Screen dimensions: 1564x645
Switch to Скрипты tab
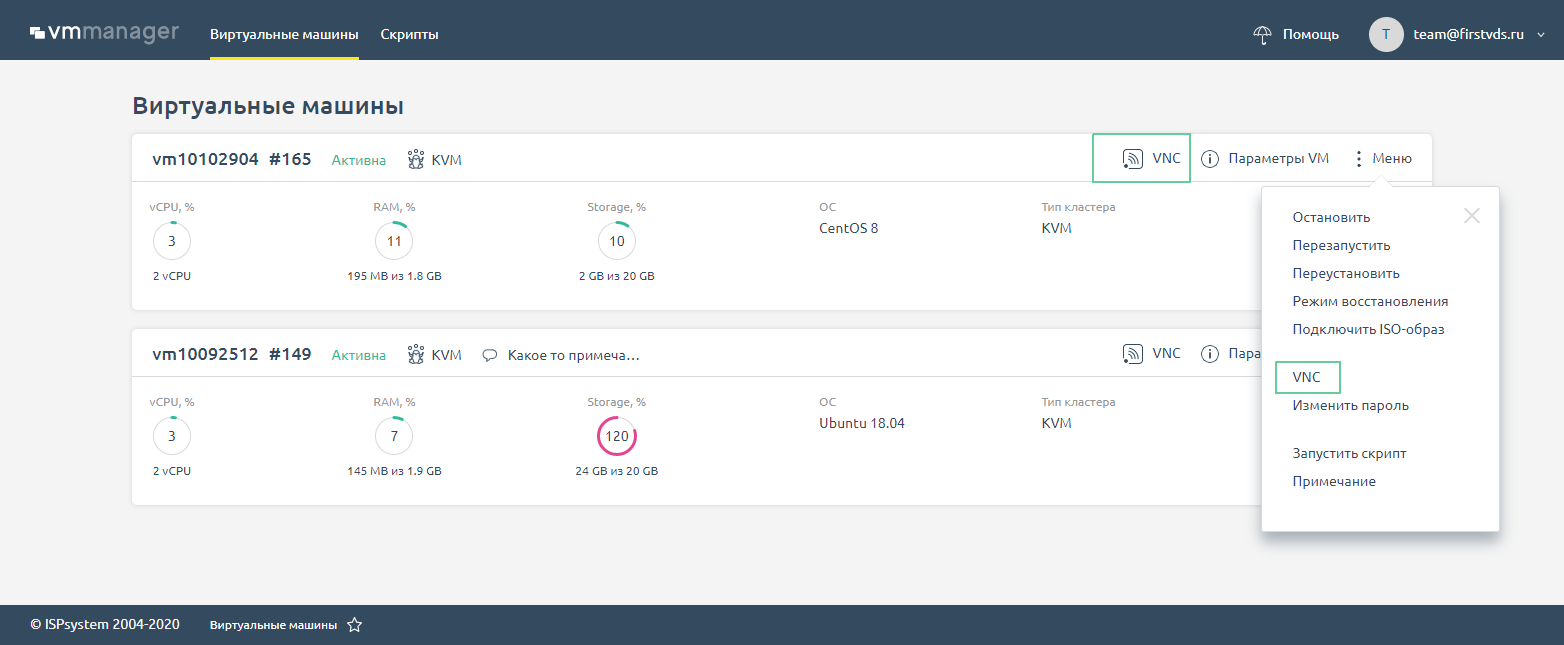409,34
